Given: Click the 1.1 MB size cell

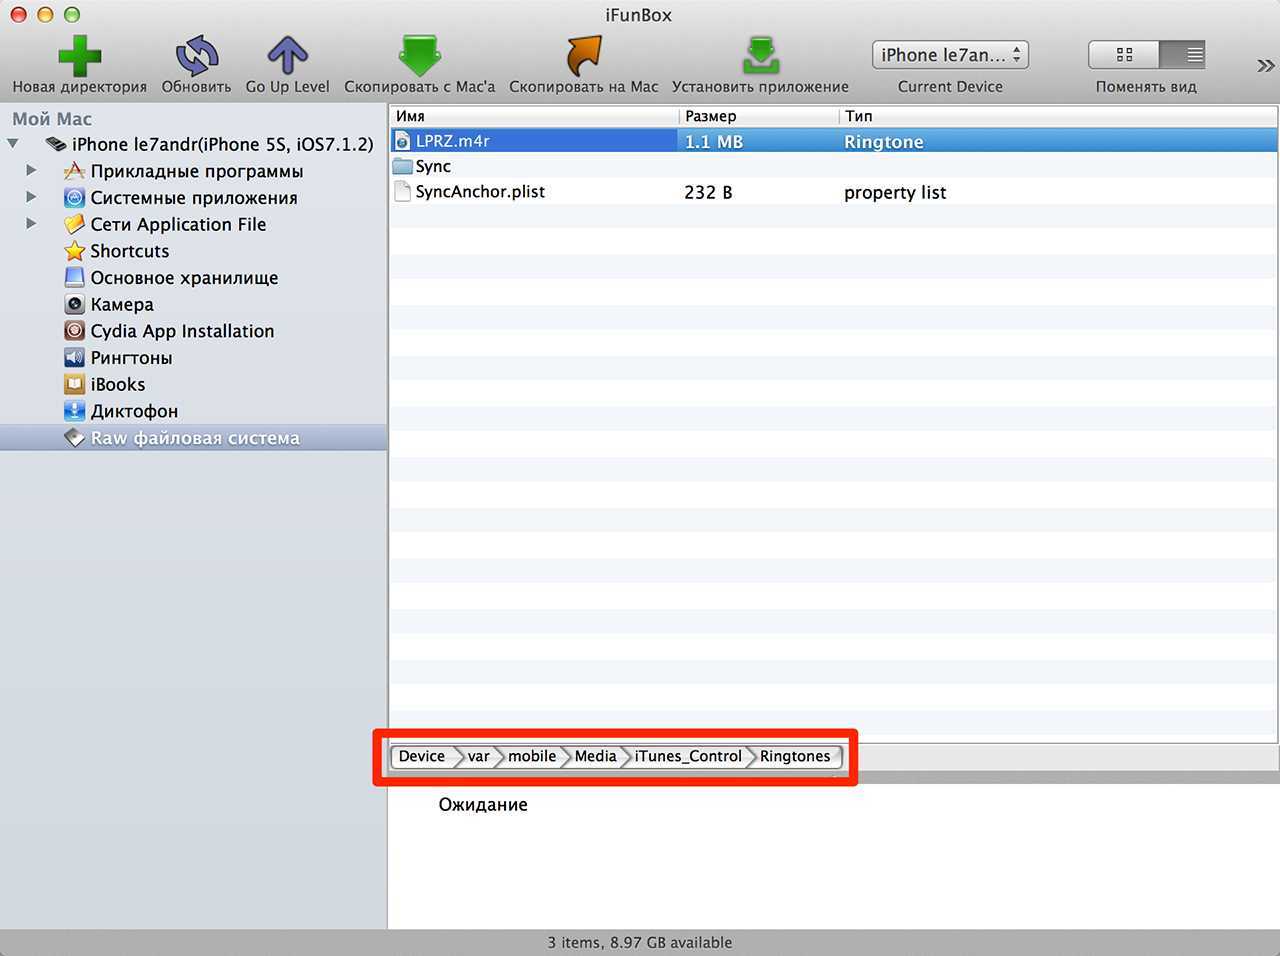Looking at the screenshot, I should [714, 141].
